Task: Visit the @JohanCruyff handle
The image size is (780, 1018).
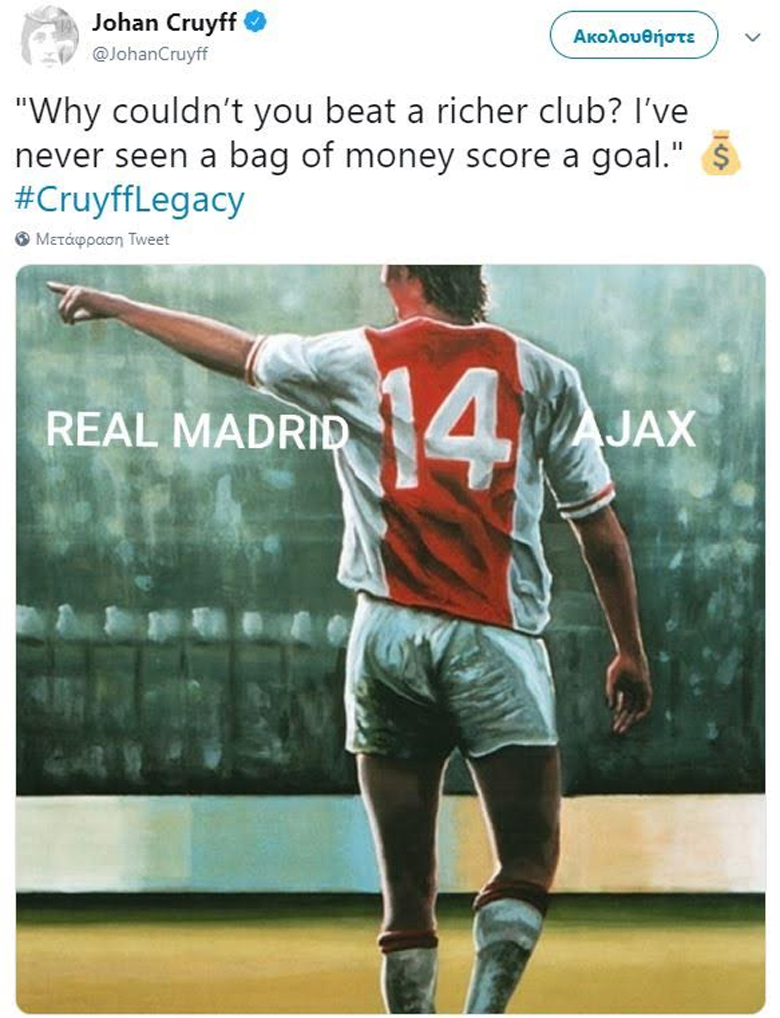Action: pyautogui.click(x=150, y=55)
